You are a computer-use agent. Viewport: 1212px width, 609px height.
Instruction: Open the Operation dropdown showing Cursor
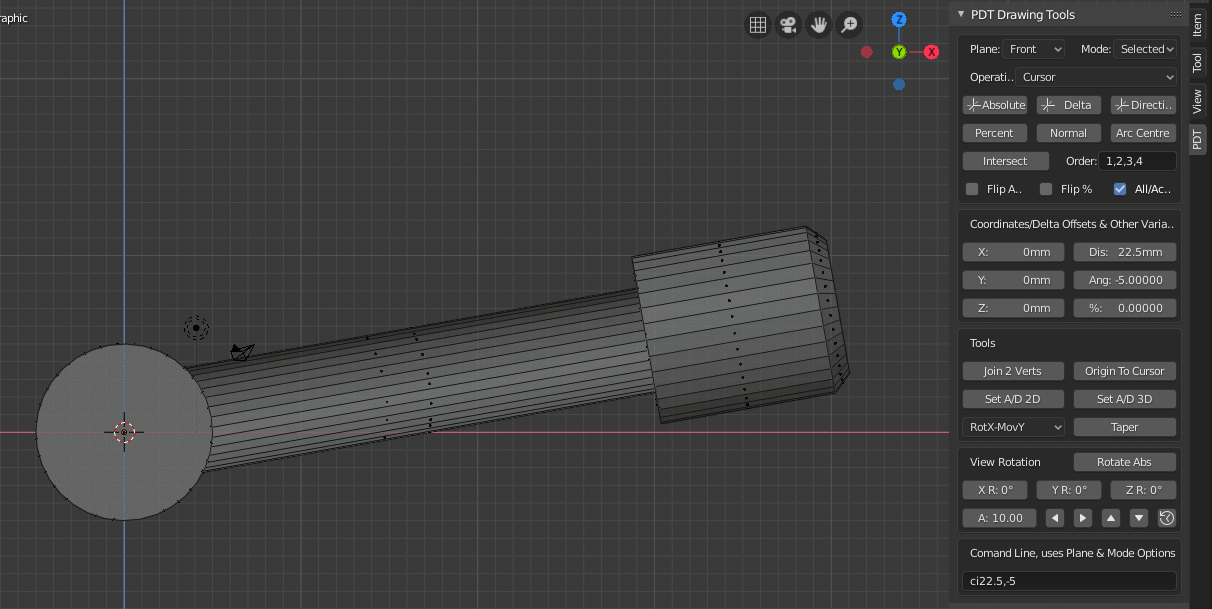1095,77
